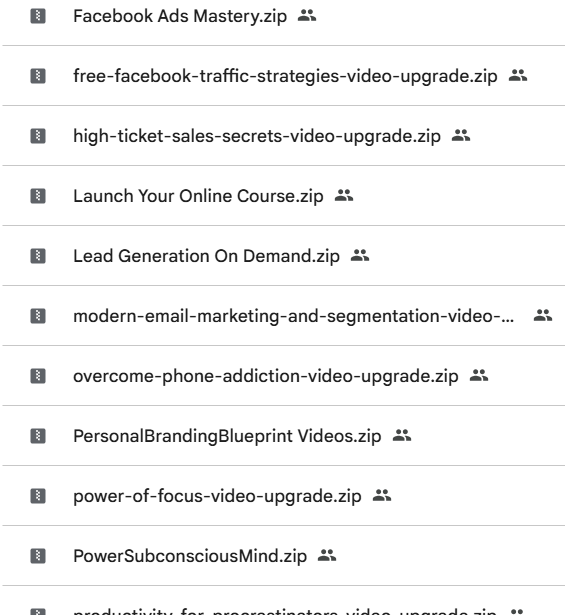This screenshot has width=565, height=615.
Task: Click shared icon beside Launch Your Online Course.zip
Action: click(x=344, y=195)
